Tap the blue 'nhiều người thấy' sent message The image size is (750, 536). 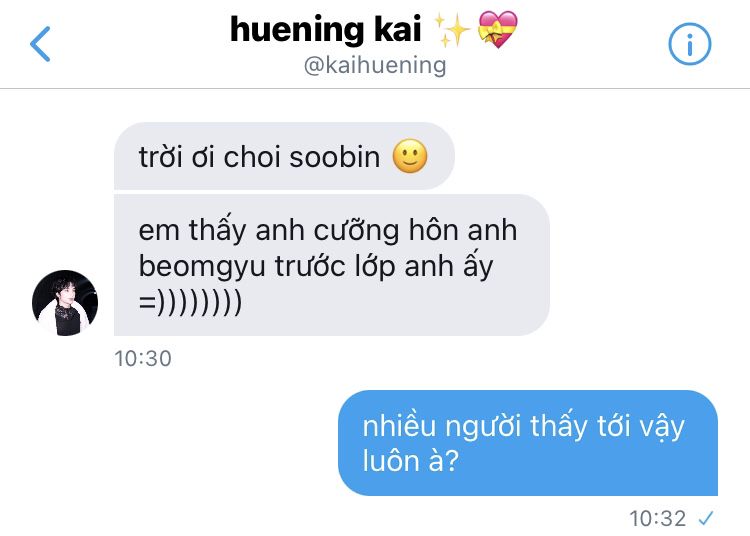[x=528, y=443]
